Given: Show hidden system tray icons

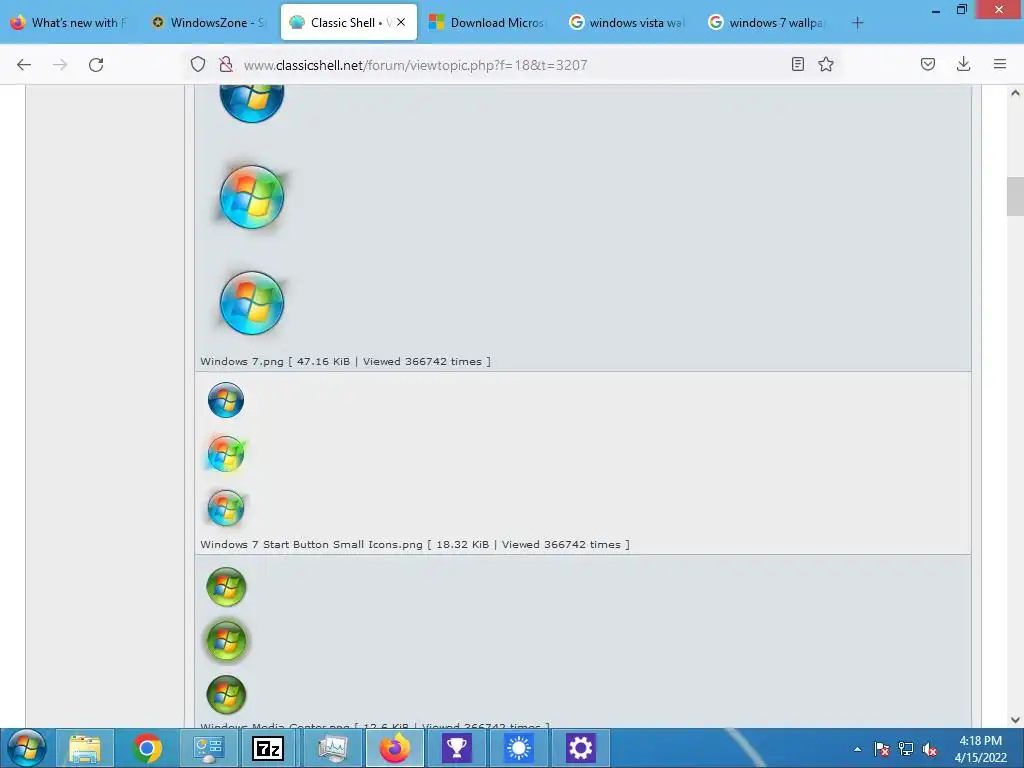Looking at the screenshot, I should point(857,749).
